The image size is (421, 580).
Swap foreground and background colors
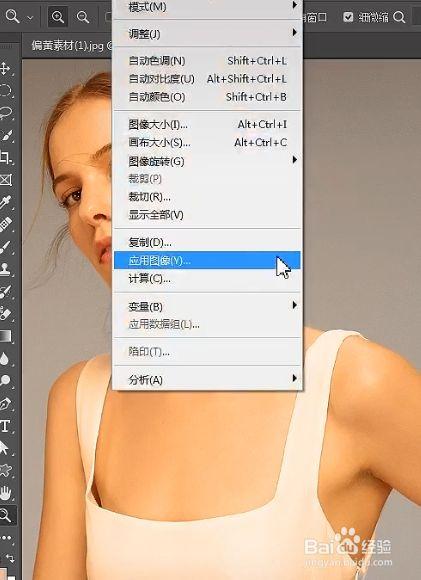(x=10, y=558)
